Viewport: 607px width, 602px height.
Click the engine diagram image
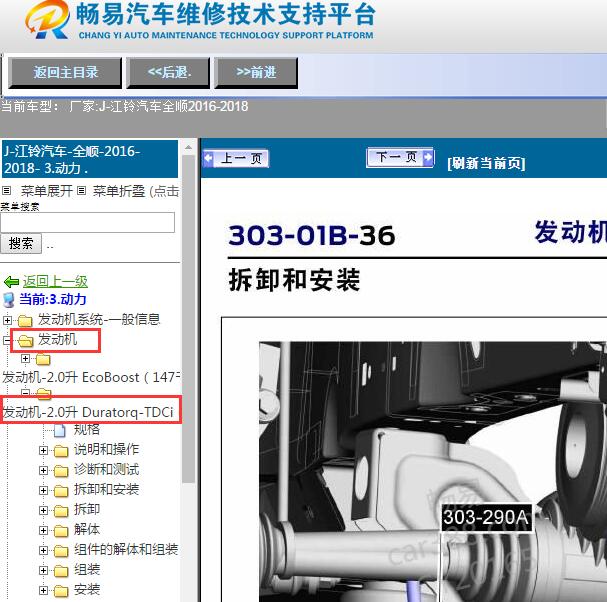[x=433, y=472]
